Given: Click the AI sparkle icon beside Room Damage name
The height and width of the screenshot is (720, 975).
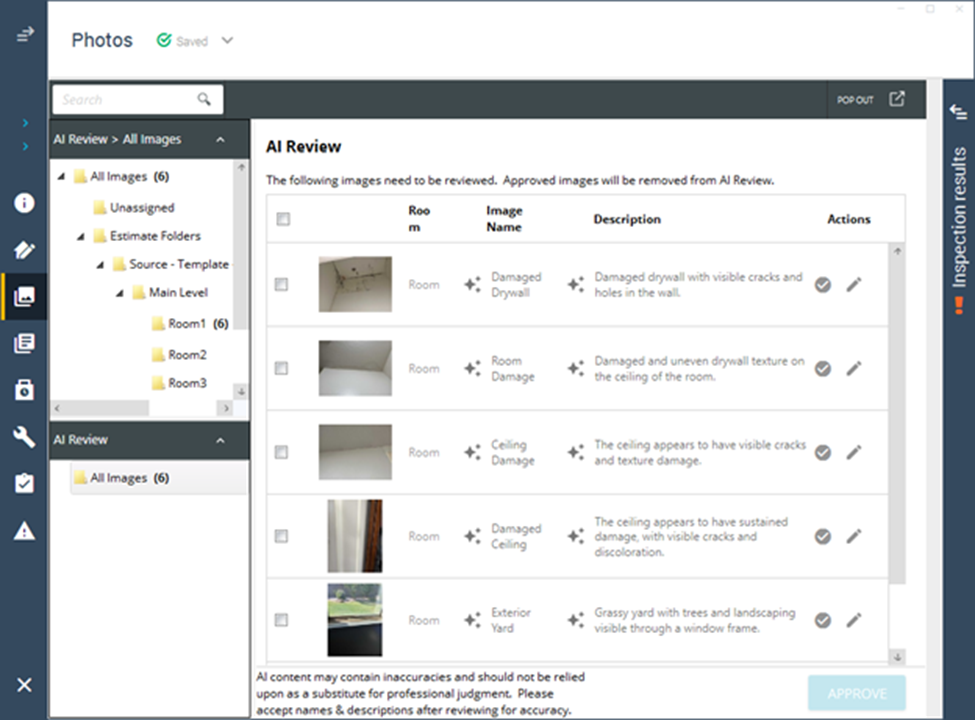Looking at the screenshot, I should pyautogui.click(x=472, y=369).
